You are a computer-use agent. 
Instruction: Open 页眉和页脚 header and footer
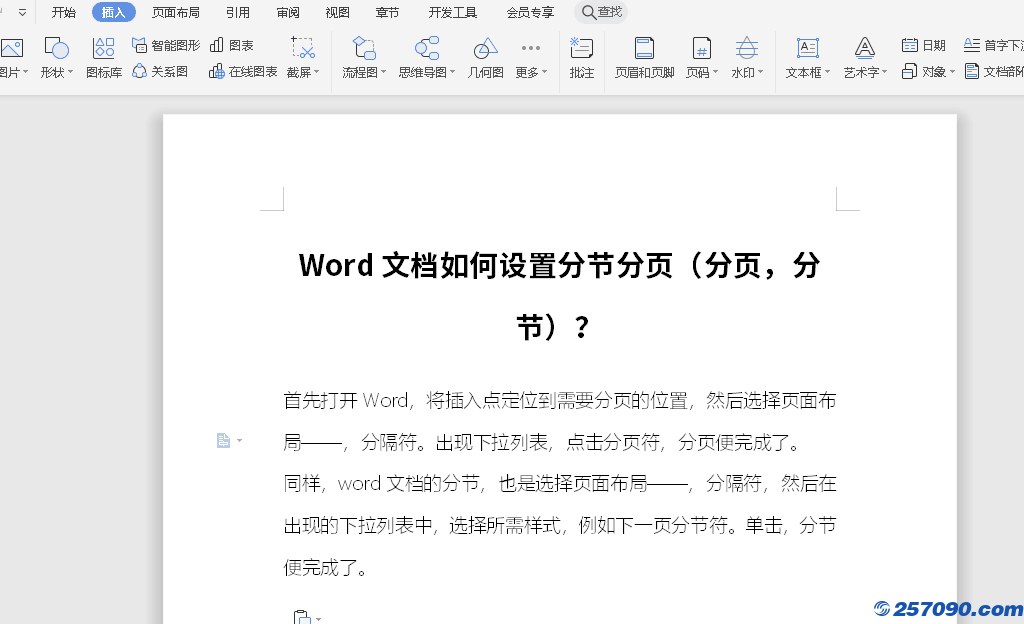645,57
